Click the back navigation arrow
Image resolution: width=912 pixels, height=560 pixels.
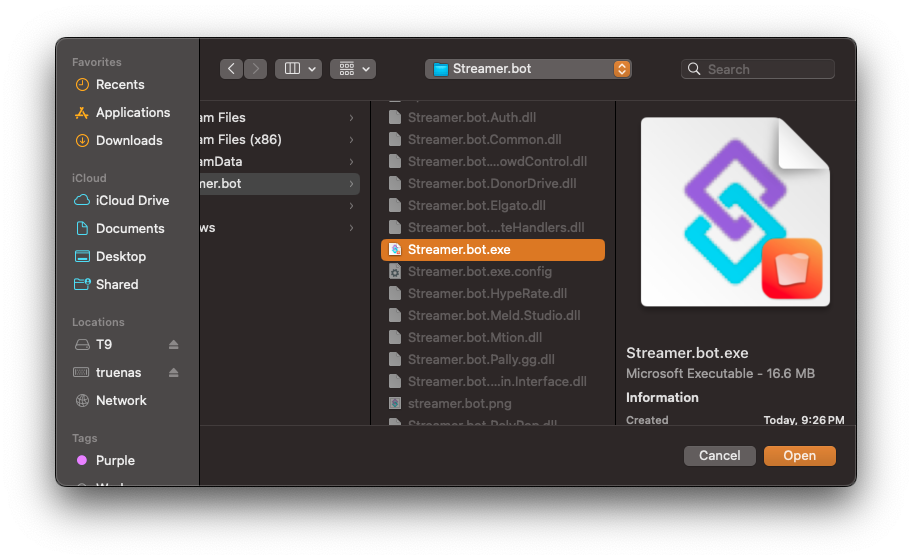point(232,69)
